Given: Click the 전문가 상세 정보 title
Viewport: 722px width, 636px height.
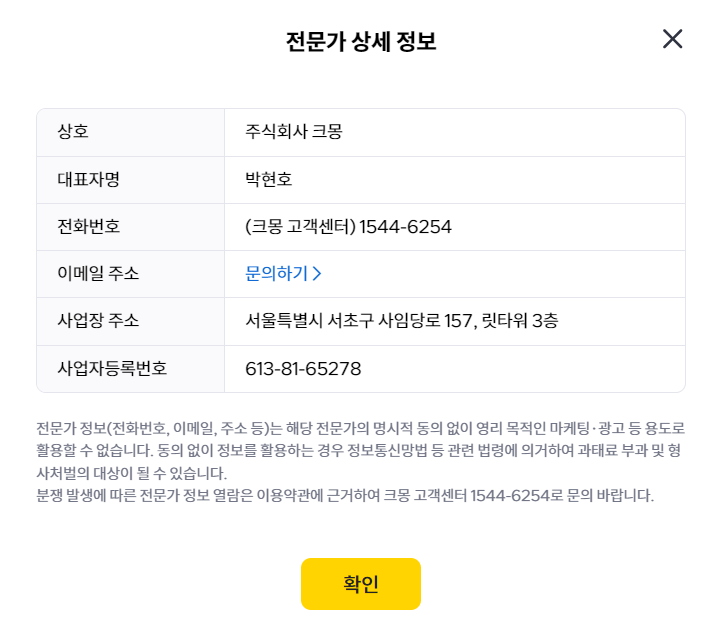Looking at the screenshot, I should point(361,41).
